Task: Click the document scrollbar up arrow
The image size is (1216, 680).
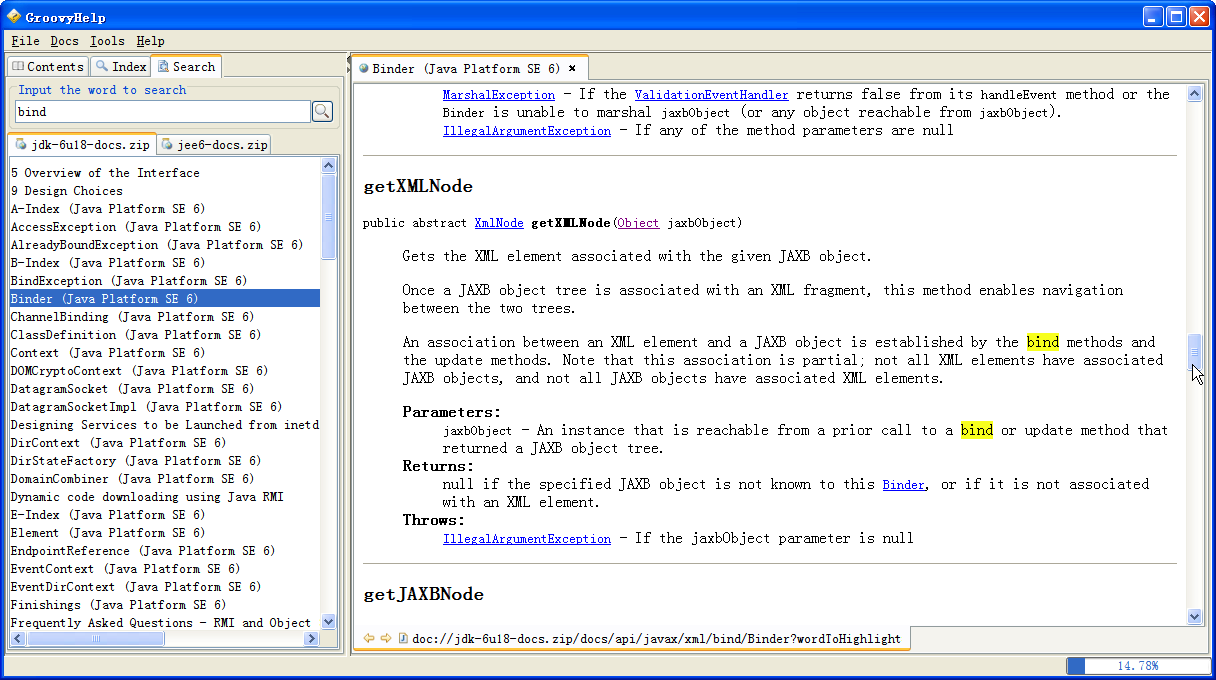Action: (x=1194, y=93)
